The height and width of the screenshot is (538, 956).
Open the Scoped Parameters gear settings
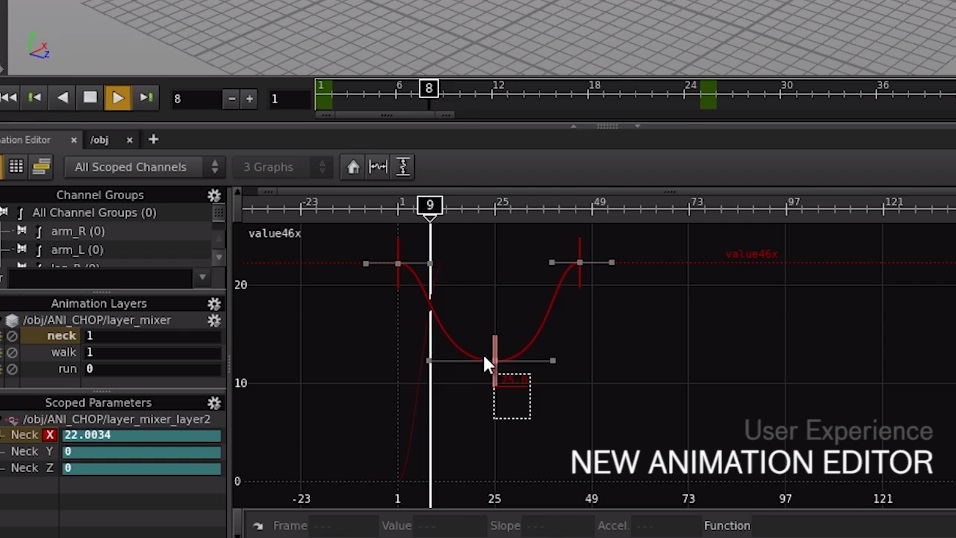point(213,403)
